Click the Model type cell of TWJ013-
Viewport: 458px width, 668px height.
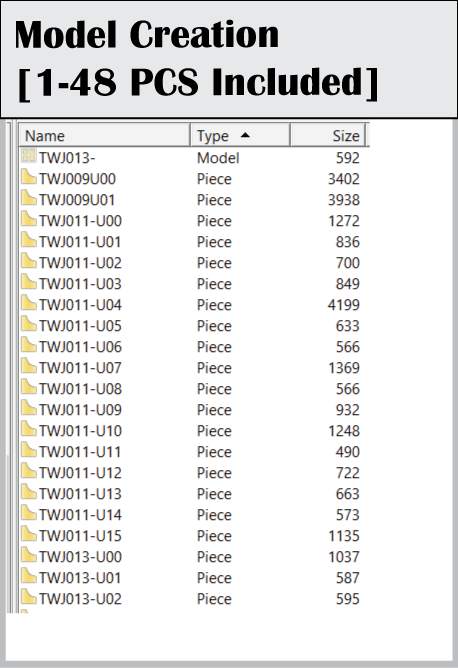click(x=218, y=158)
